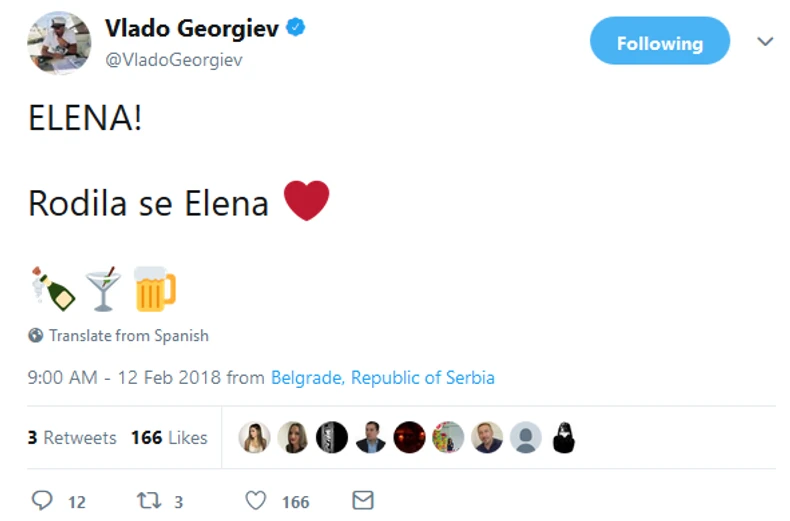Expand the tweet options chevron
The height and width of the screenshot is (521, 790).
coord(765,42)
